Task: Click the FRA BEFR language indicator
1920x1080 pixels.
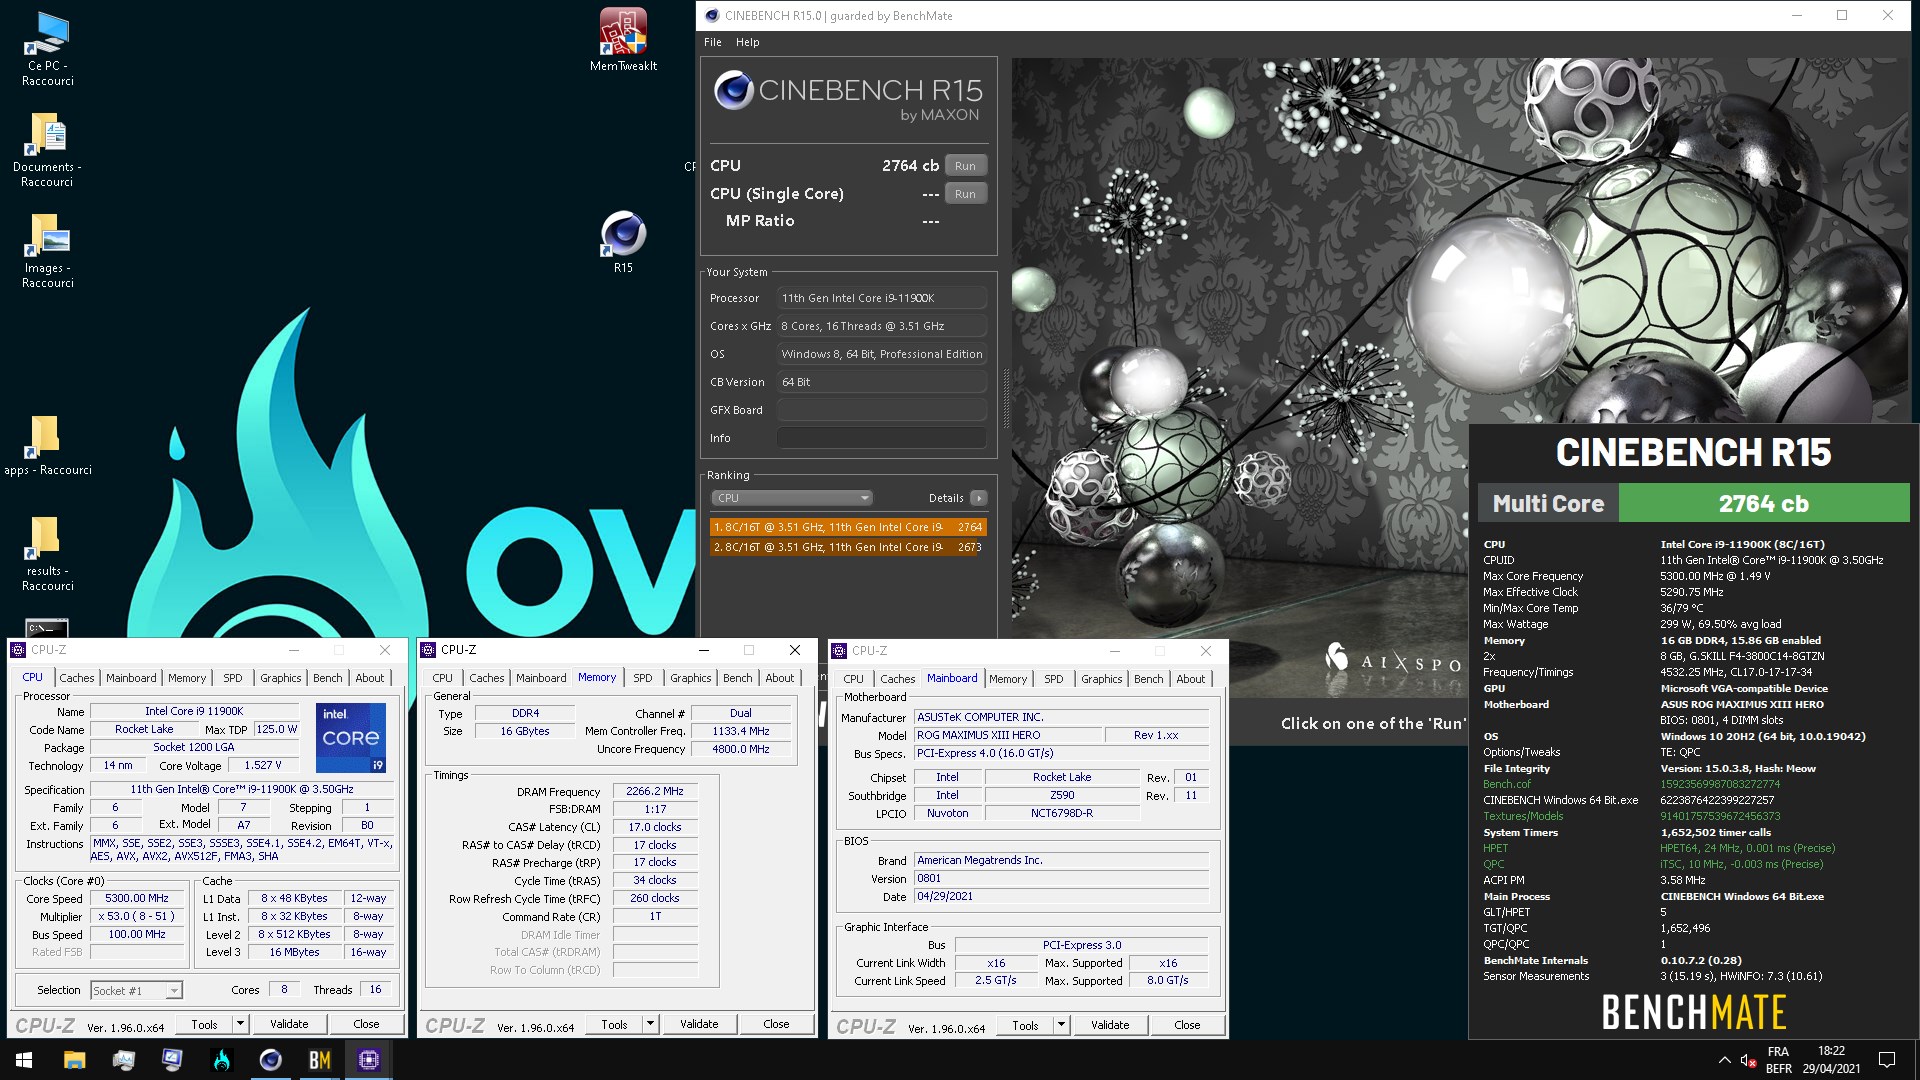Action: click(x=1778, y=1060)
